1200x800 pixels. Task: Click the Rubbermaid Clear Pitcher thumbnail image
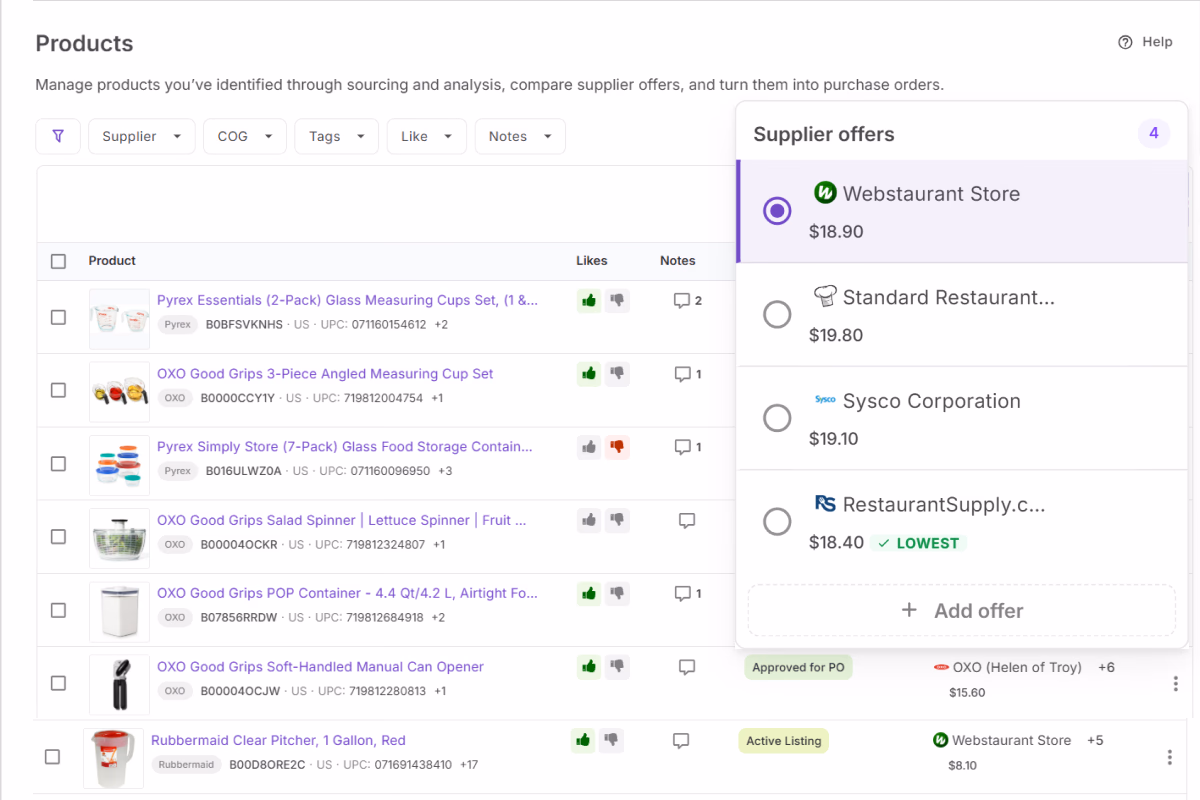(113, 758)
